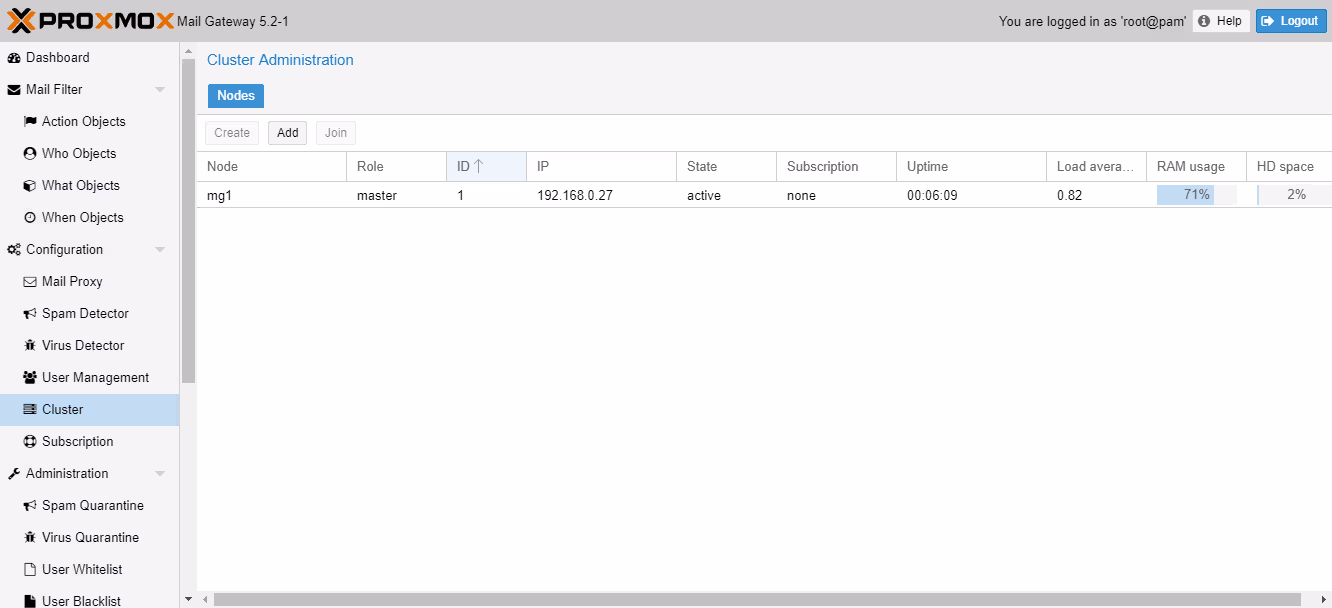Screen dimensions: 1332x608
Task: Click the Virus Detector bug icon
Action: (30, 346)
